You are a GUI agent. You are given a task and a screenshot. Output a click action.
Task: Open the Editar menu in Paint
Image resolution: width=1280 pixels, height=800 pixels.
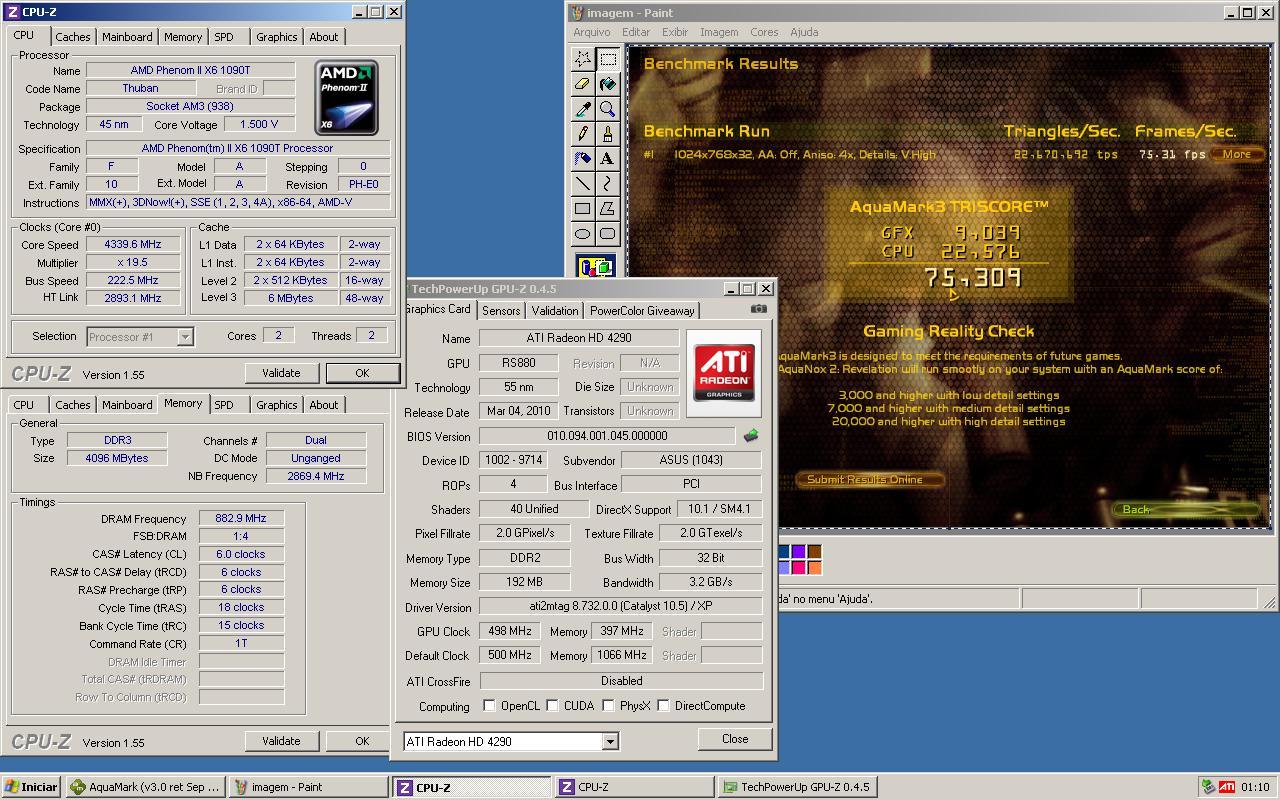(636, 32)
